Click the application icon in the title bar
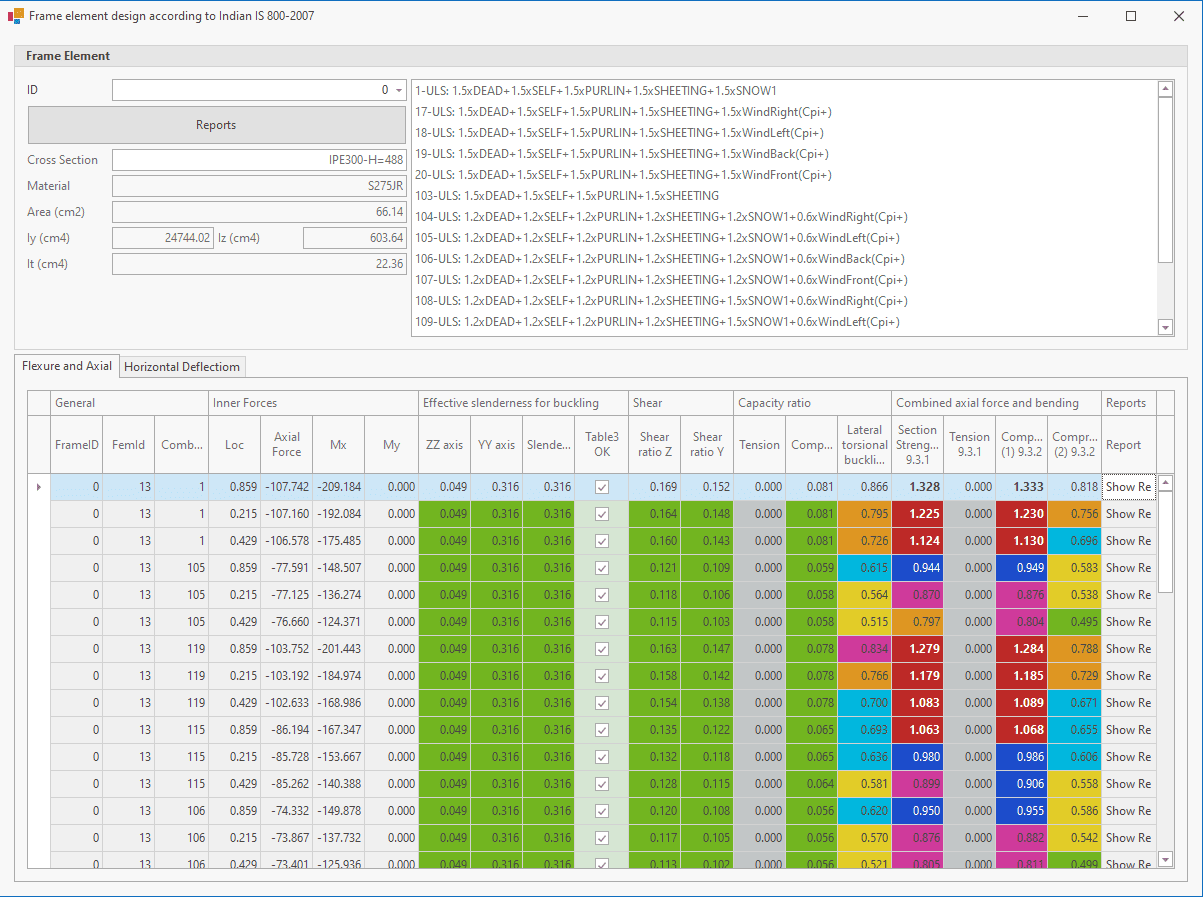This screenshot has width=1203, height=897. 15,16
